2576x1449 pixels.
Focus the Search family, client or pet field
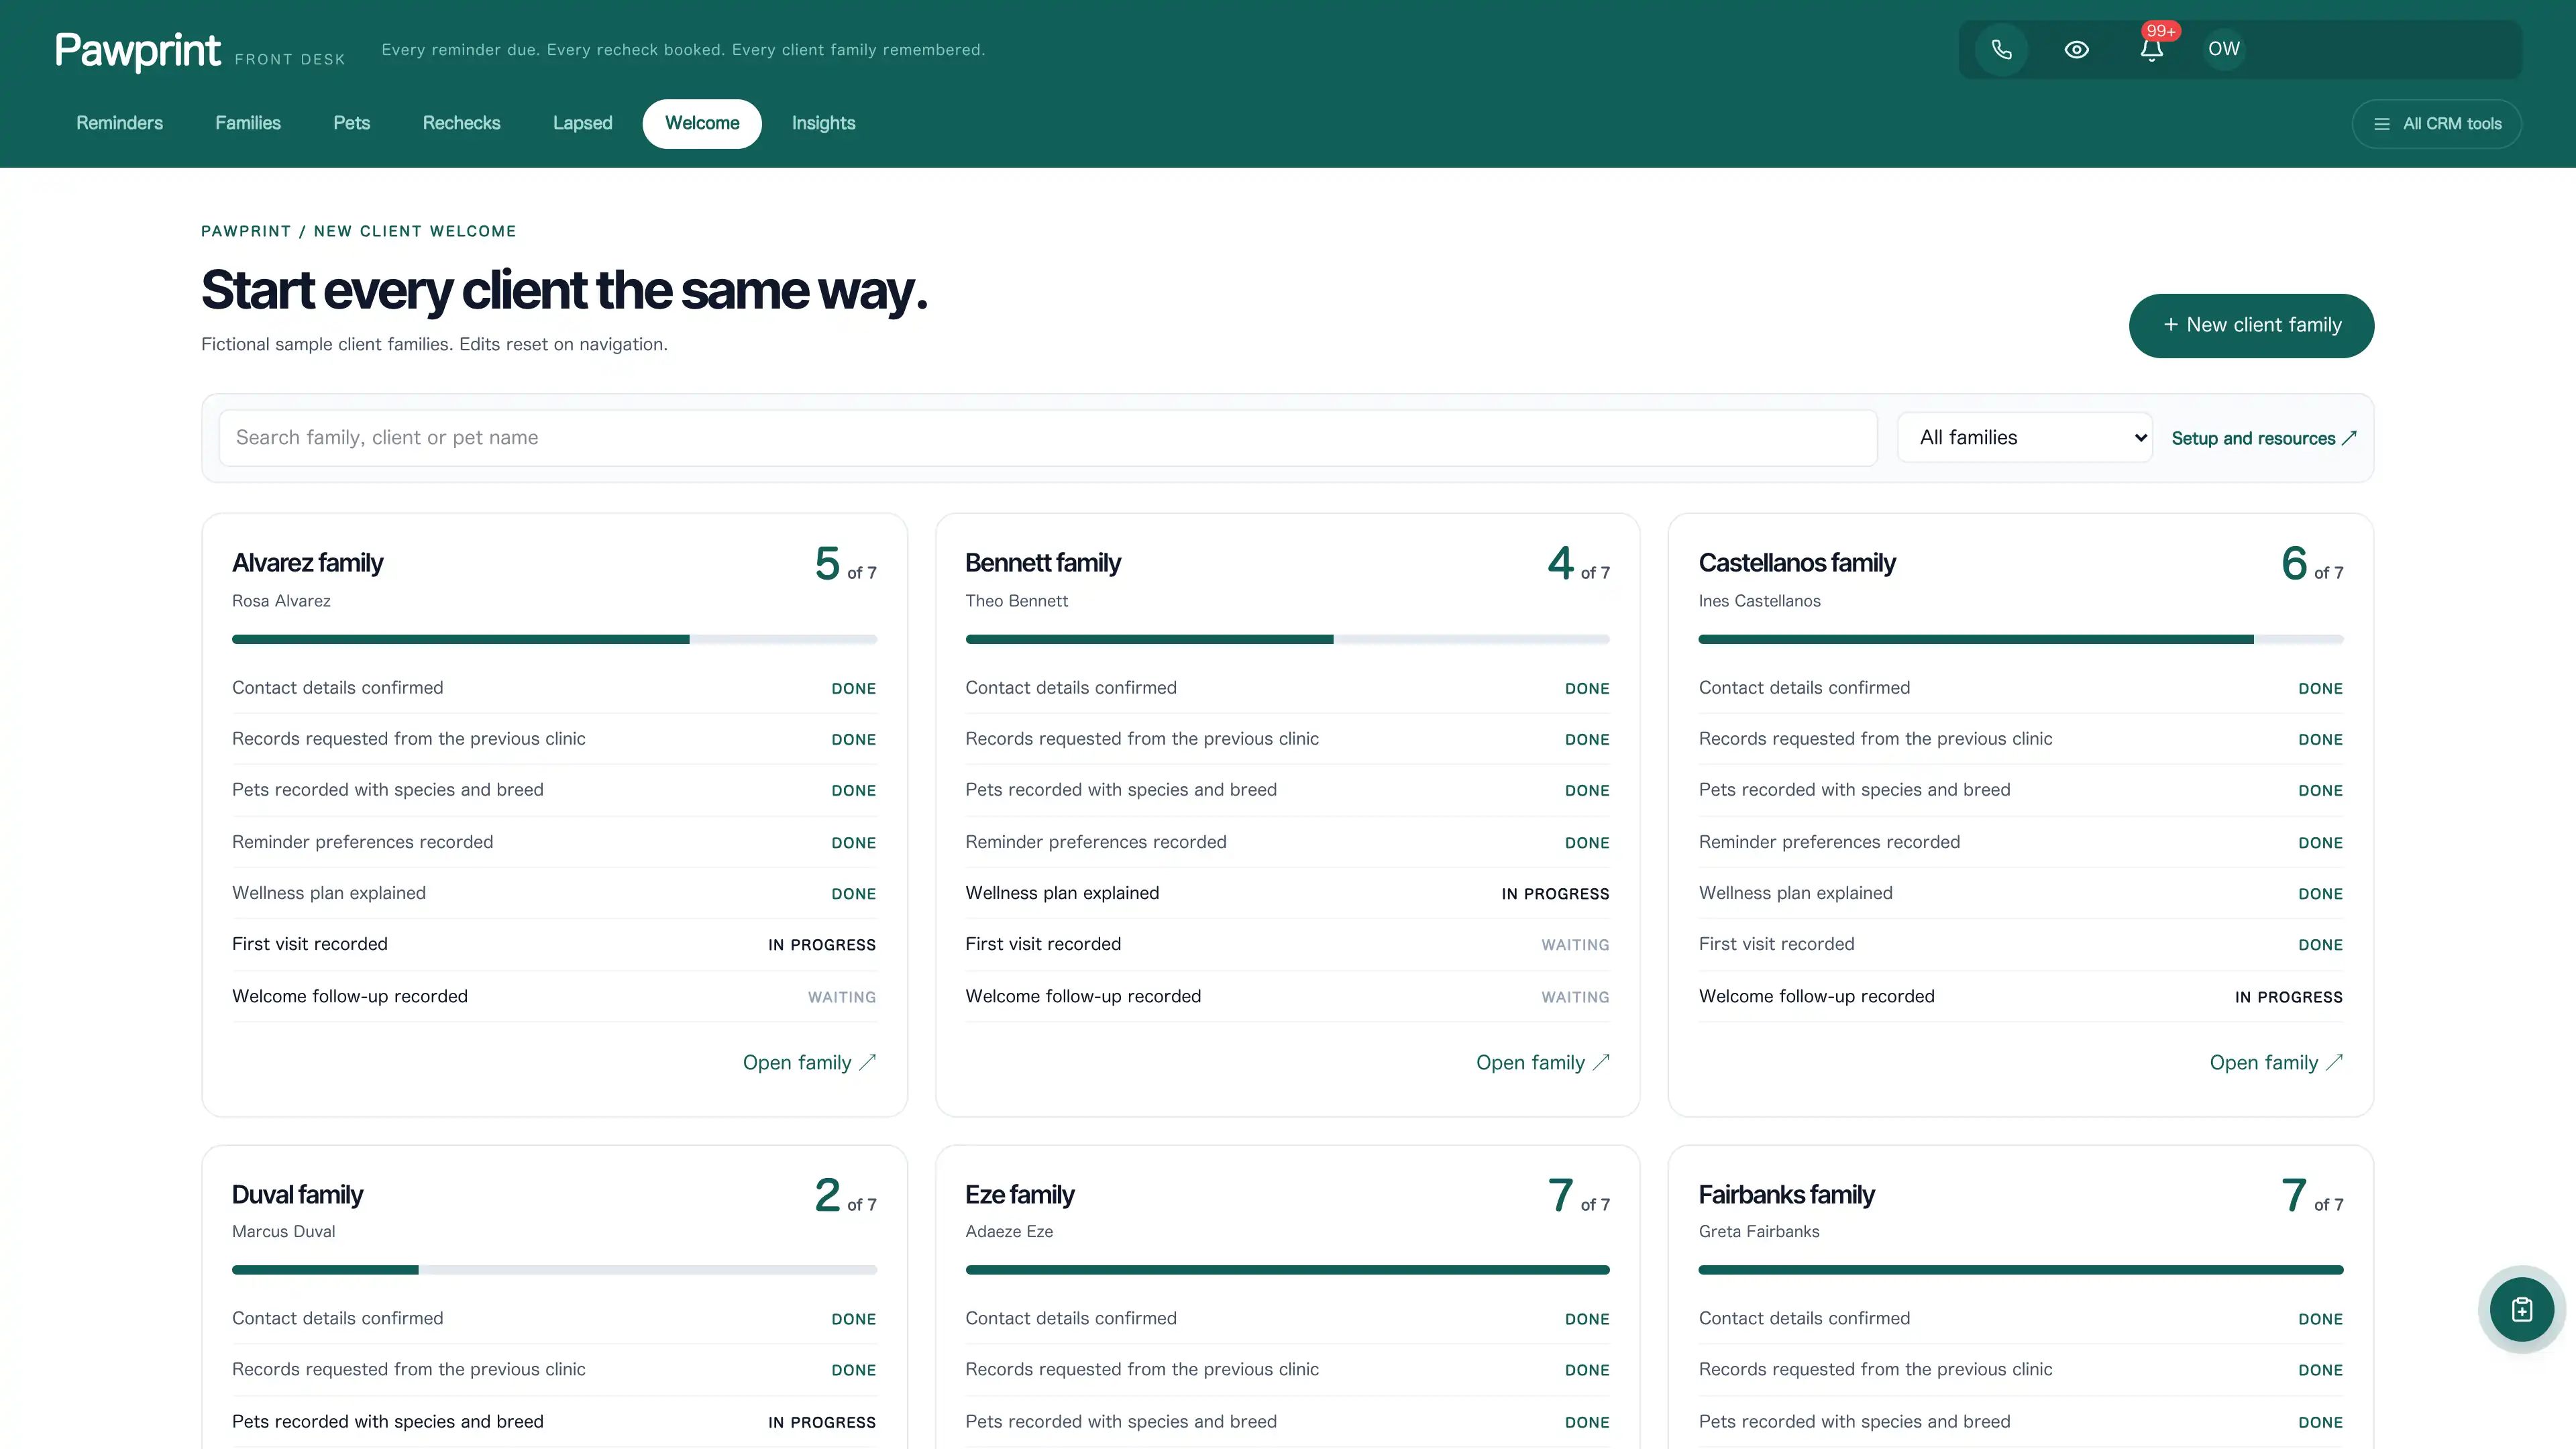(1047, 437)
